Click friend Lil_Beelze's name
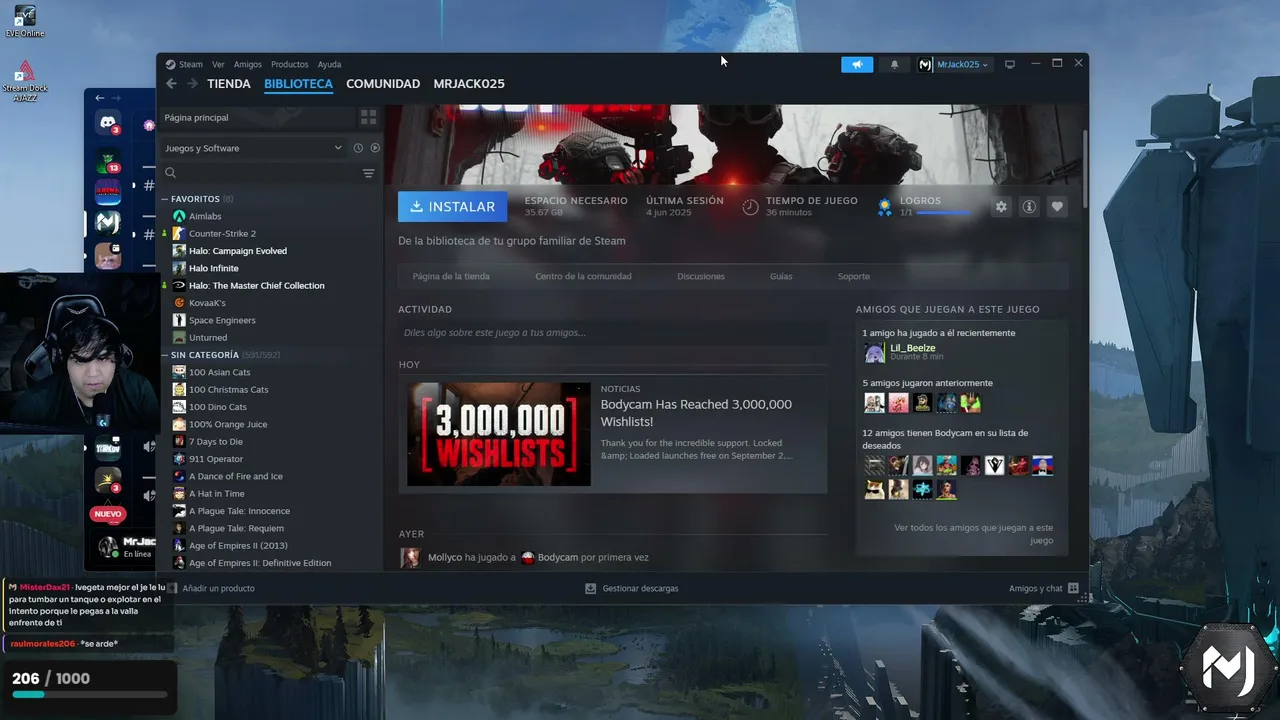 click(x=913, y=348)
